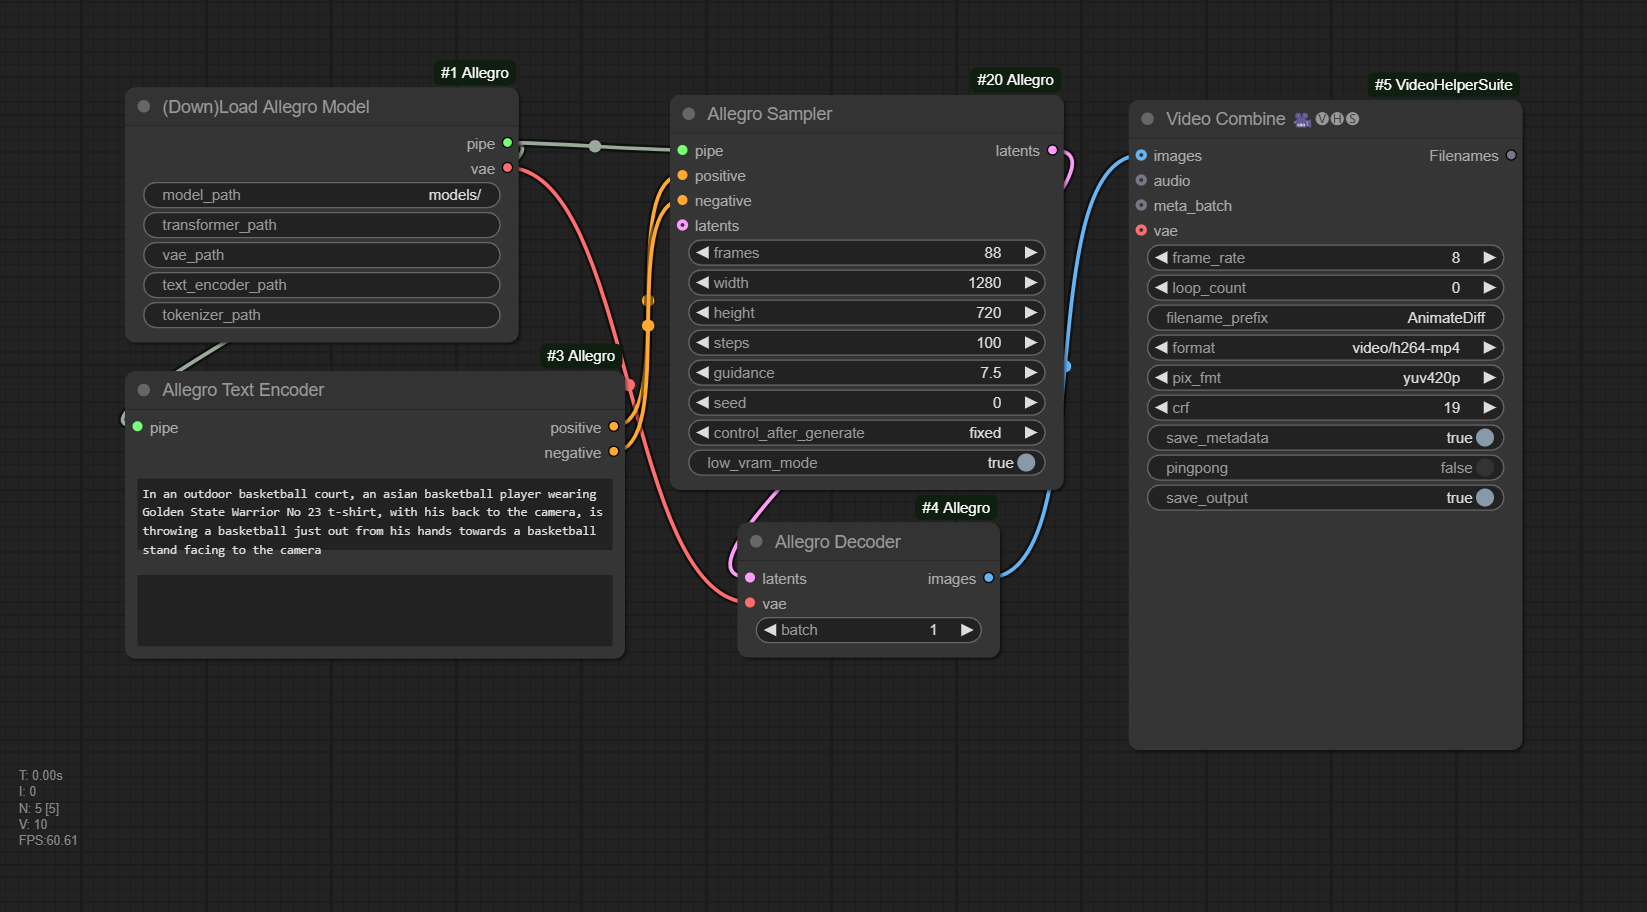Increase frame_rate value with right arrow

1489,258
